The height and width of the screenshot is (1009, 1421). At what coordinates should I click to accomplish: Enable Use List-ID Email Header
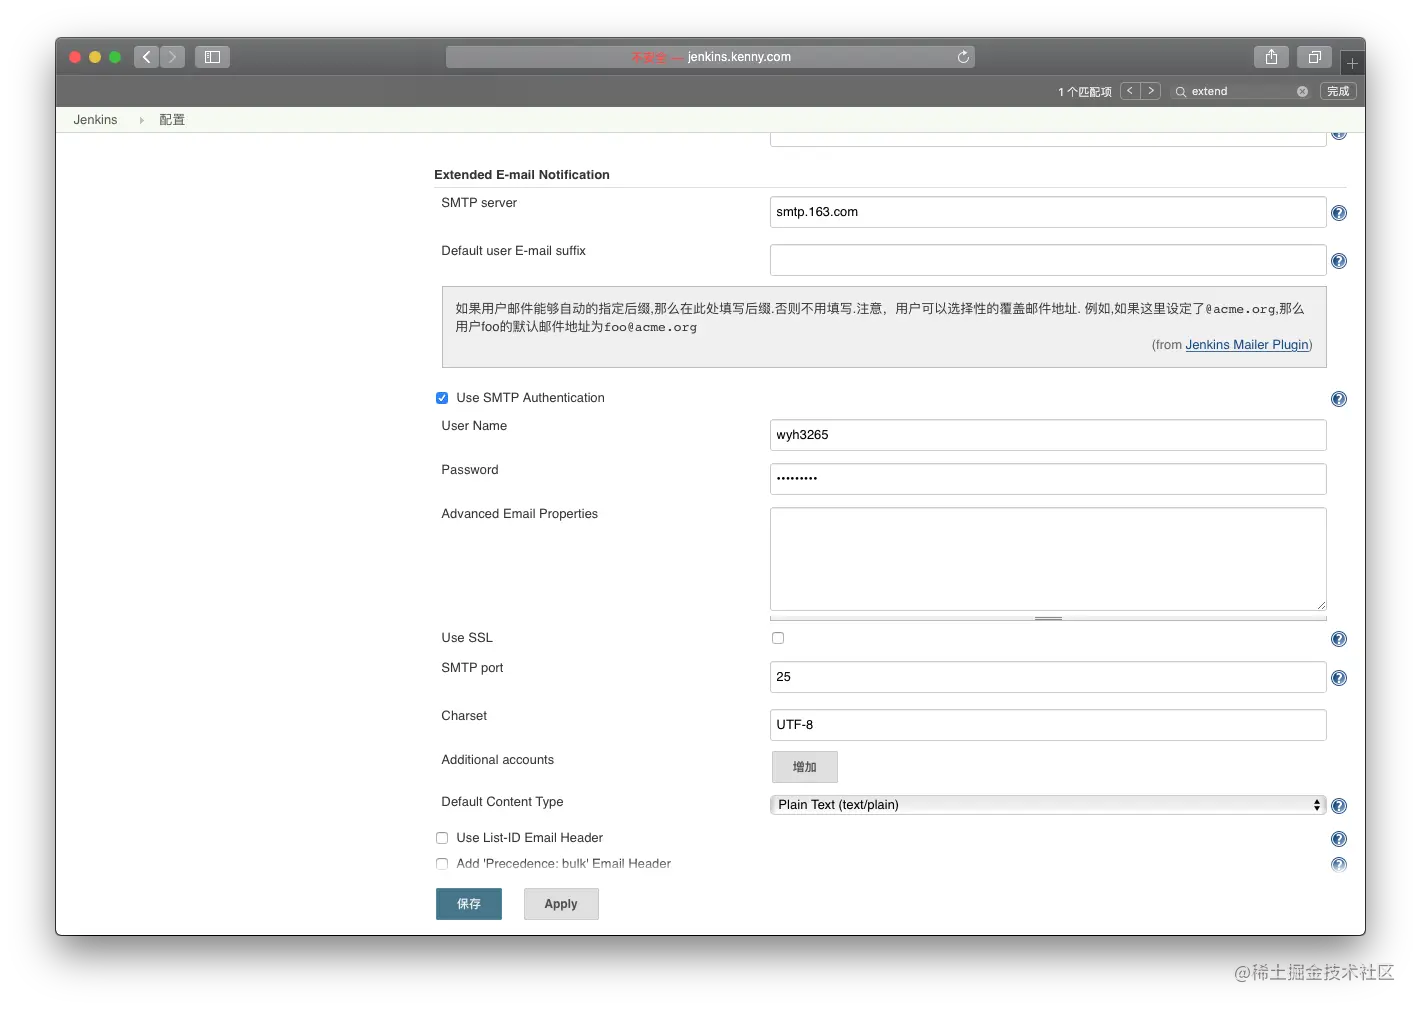(442, 838)
